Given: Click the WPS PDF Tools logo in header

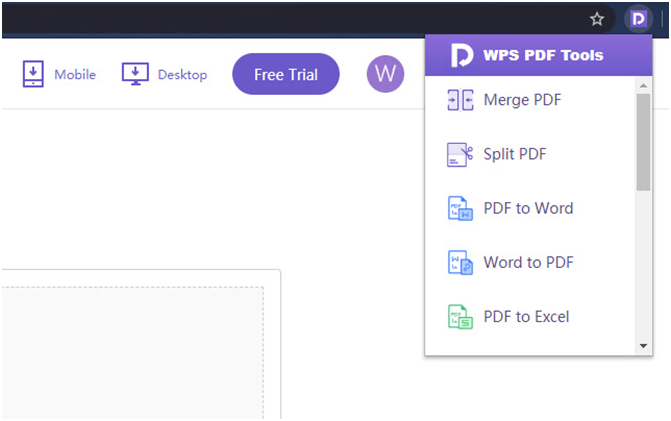Looking at the screenshot, I should [462, 55].
